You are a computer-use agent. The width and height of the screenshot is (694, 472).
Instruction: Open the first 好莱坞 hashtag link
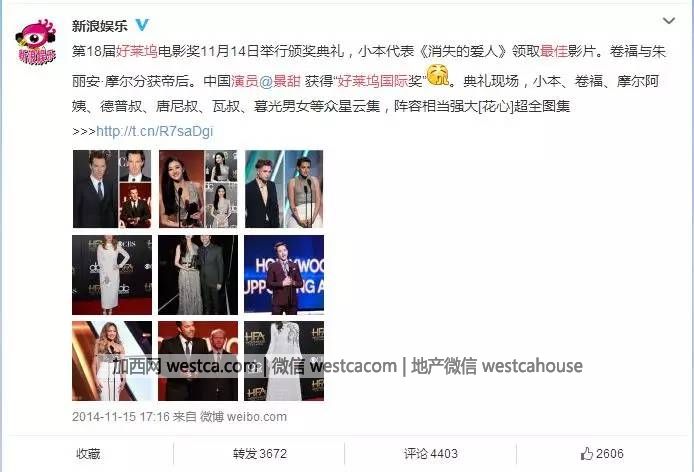[x=137, y=51]
